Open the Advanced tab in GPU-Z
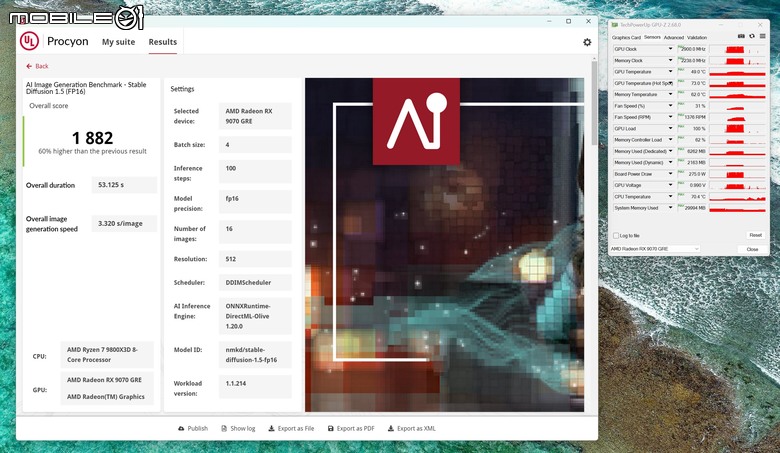Image resolution: width=780 pixels, height=453 pixels. (x=674, y=38)
